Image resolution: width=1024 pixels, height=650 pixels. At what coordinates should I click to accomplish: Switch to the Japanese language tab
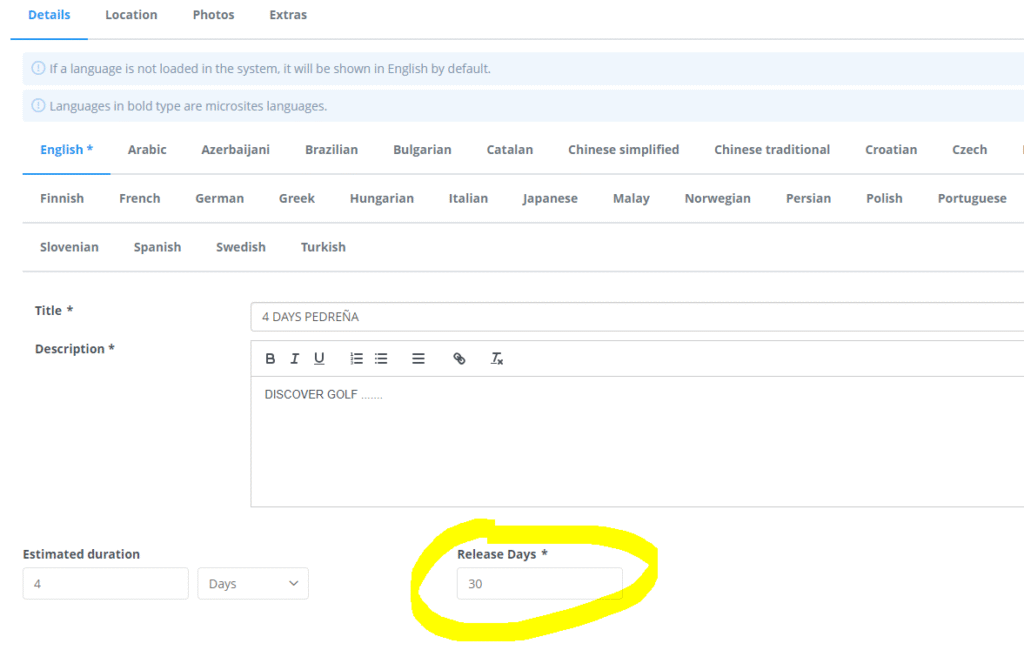(x=550, y=198)
